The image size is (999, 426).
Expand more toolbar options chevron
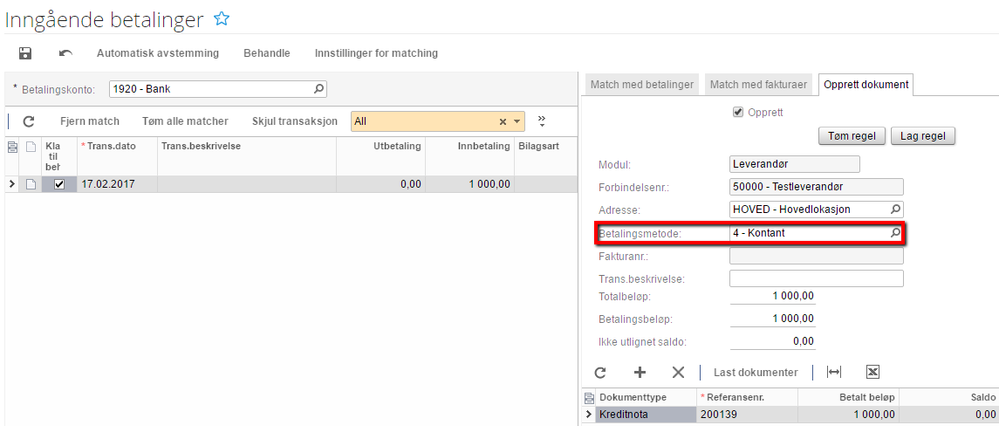[542, 121]
